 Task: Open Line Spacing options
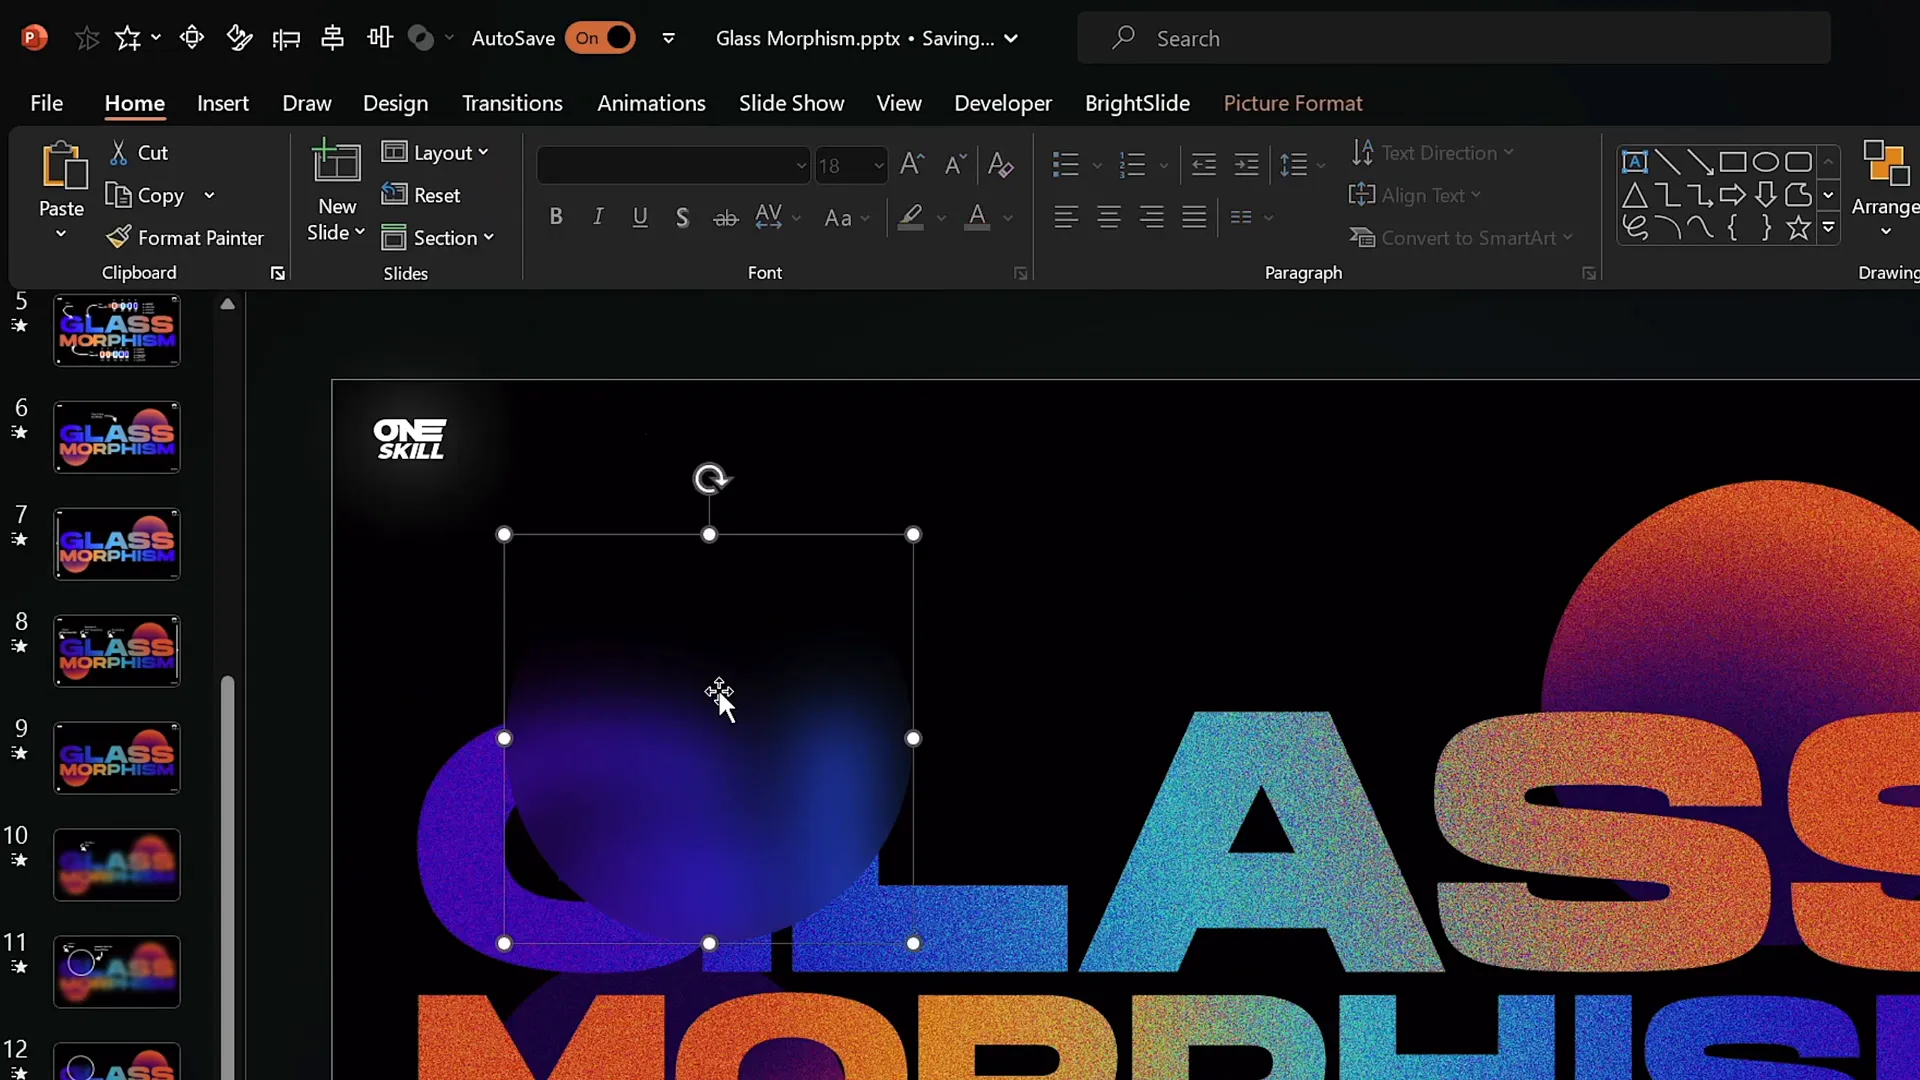coord(1302,164)
